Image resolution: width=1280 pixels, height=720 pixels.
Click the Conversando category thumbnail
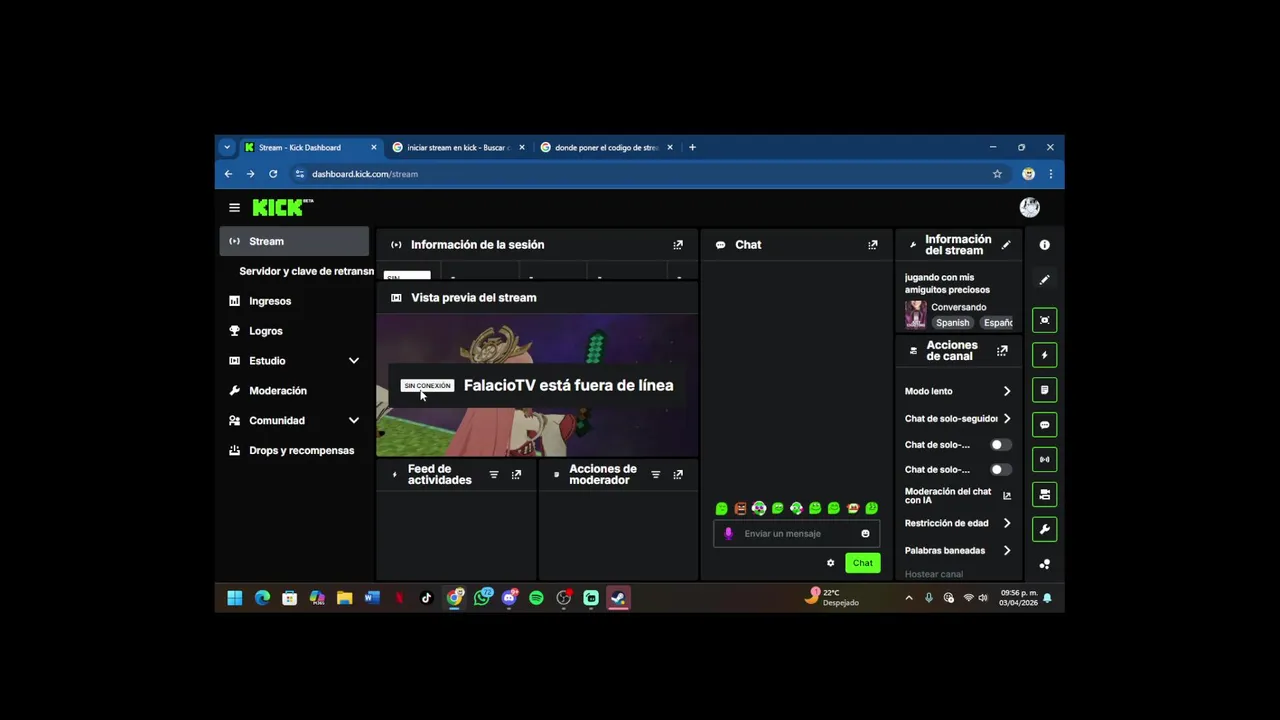915,315
